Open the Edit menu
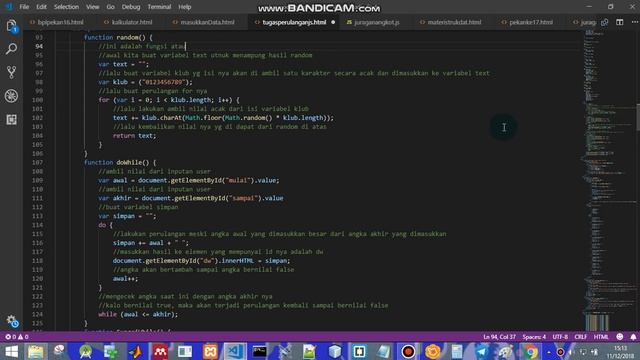 (41, 7)
